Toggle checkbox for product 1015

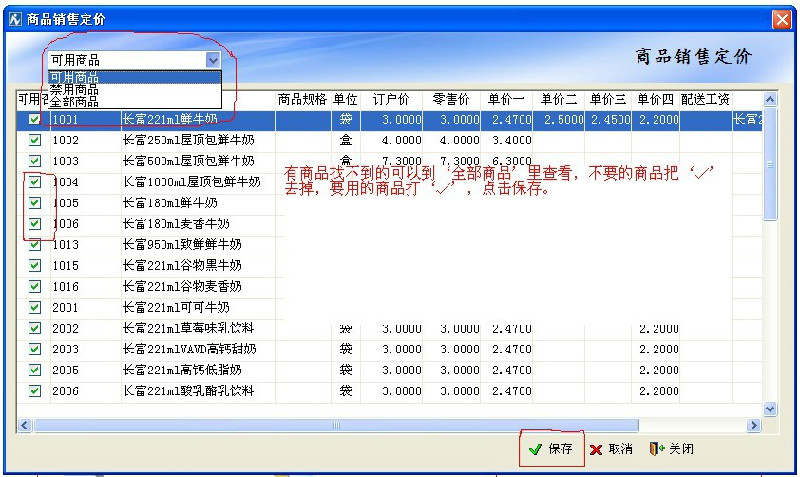(x=34, y=265)
